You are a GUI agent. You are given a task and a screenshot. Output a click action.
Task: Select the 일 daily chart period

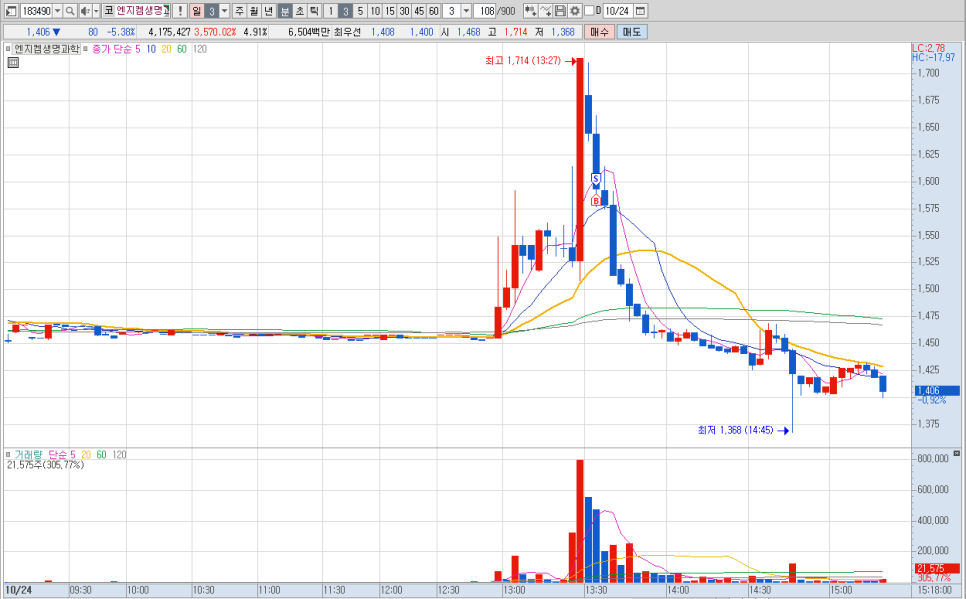pyautogui.click(x=197, y=11)
